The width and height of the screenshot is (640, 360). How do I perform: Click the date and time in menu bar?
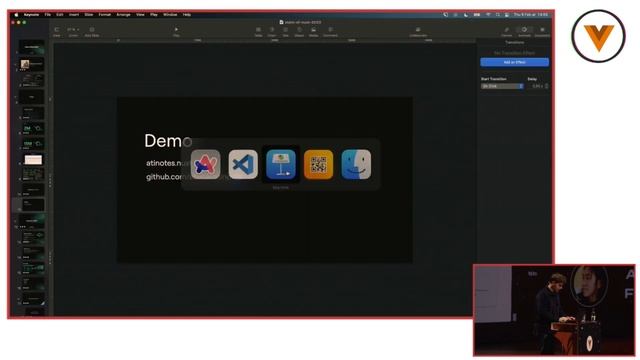point(531,15)
